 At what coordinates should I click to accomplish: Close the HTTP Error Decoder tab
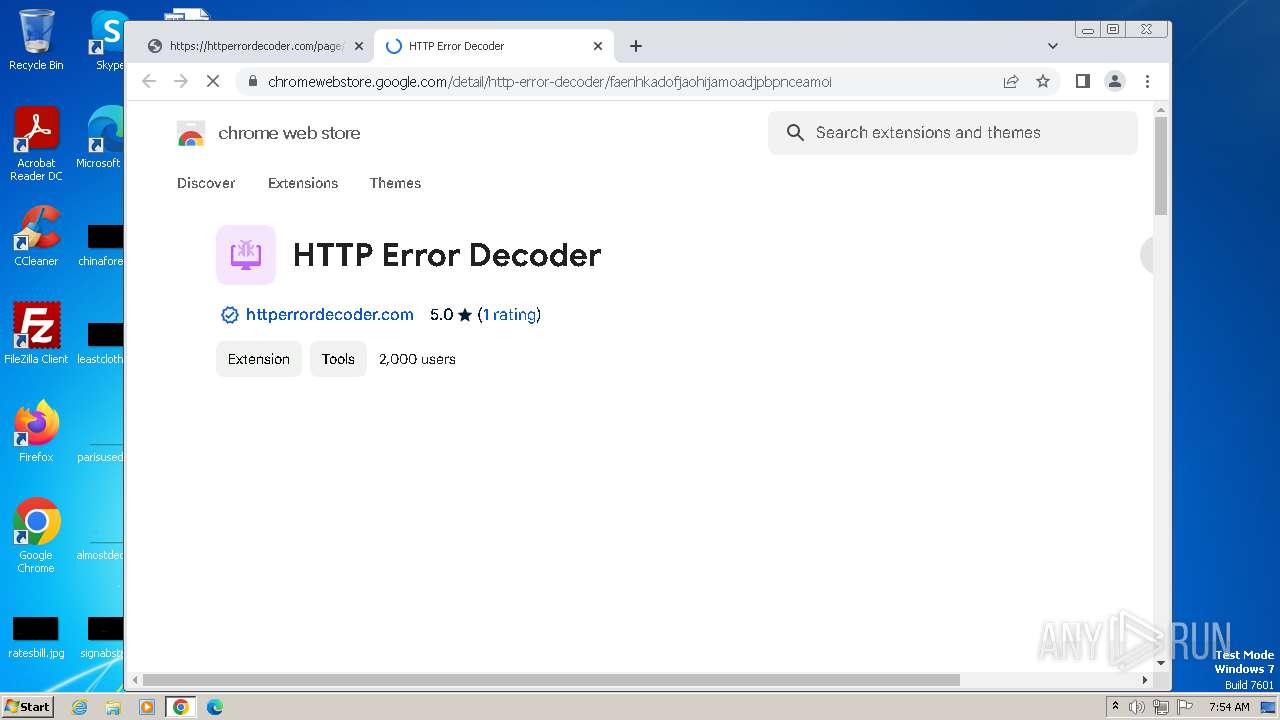tap(598, 46)
